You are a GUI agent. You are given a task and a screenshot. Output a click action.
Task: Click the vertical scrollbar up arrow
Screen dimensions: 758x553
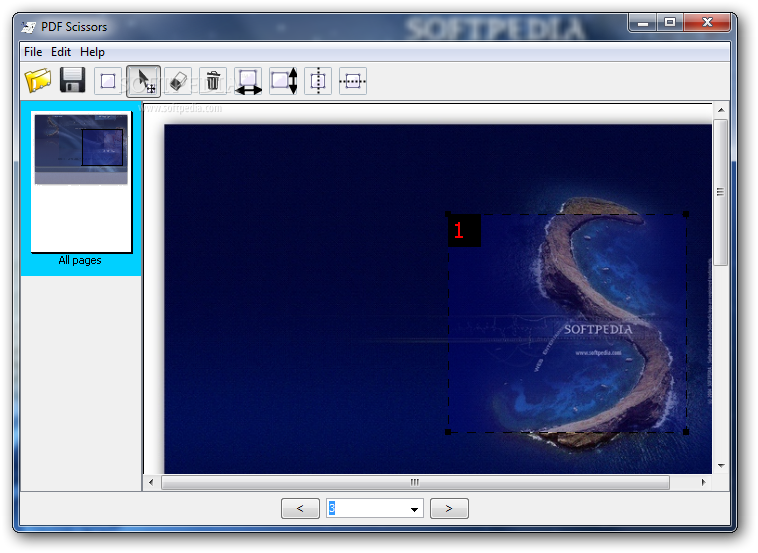[721, 110]
